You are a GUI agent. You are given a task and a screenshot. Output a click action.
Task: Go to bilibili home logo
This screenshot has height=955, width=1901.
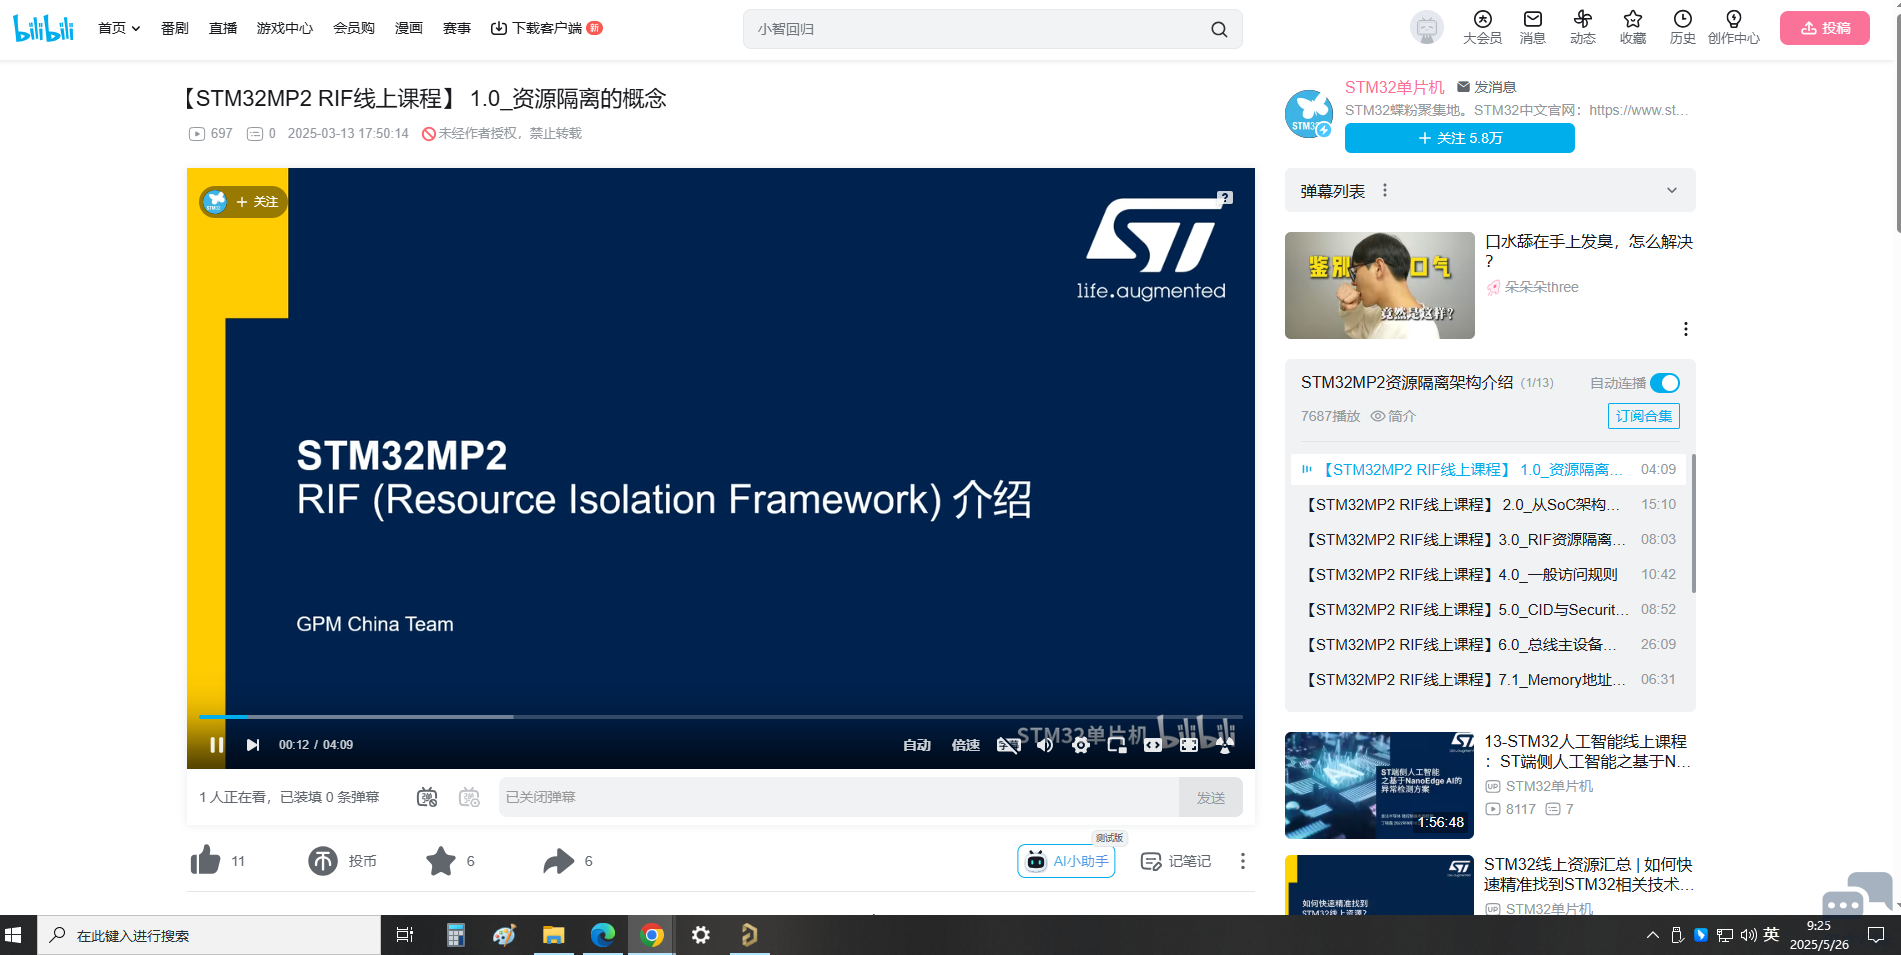44,28
